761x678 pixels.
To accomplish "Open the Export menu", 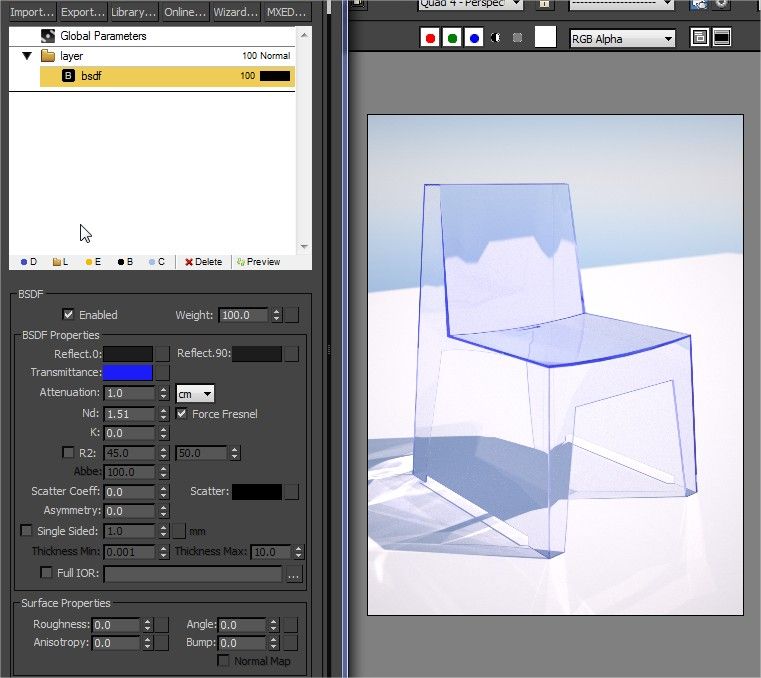I will point(83,12).
